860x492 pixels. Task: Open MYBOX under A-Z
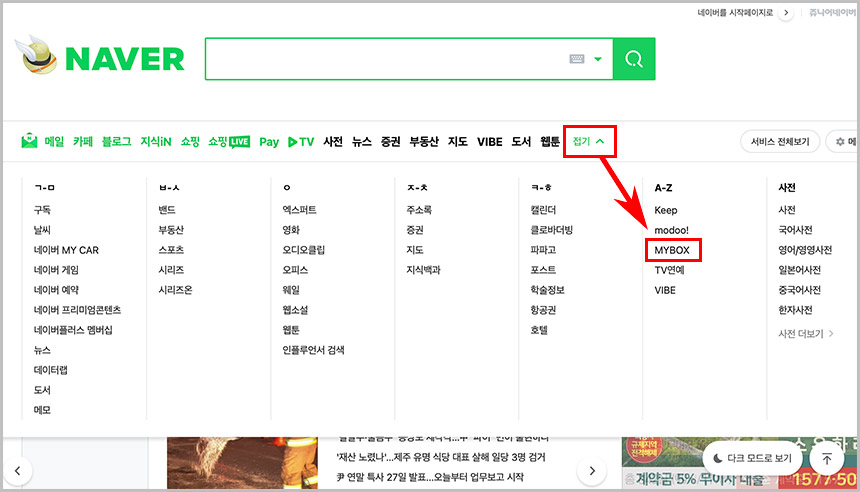(672, 250)
